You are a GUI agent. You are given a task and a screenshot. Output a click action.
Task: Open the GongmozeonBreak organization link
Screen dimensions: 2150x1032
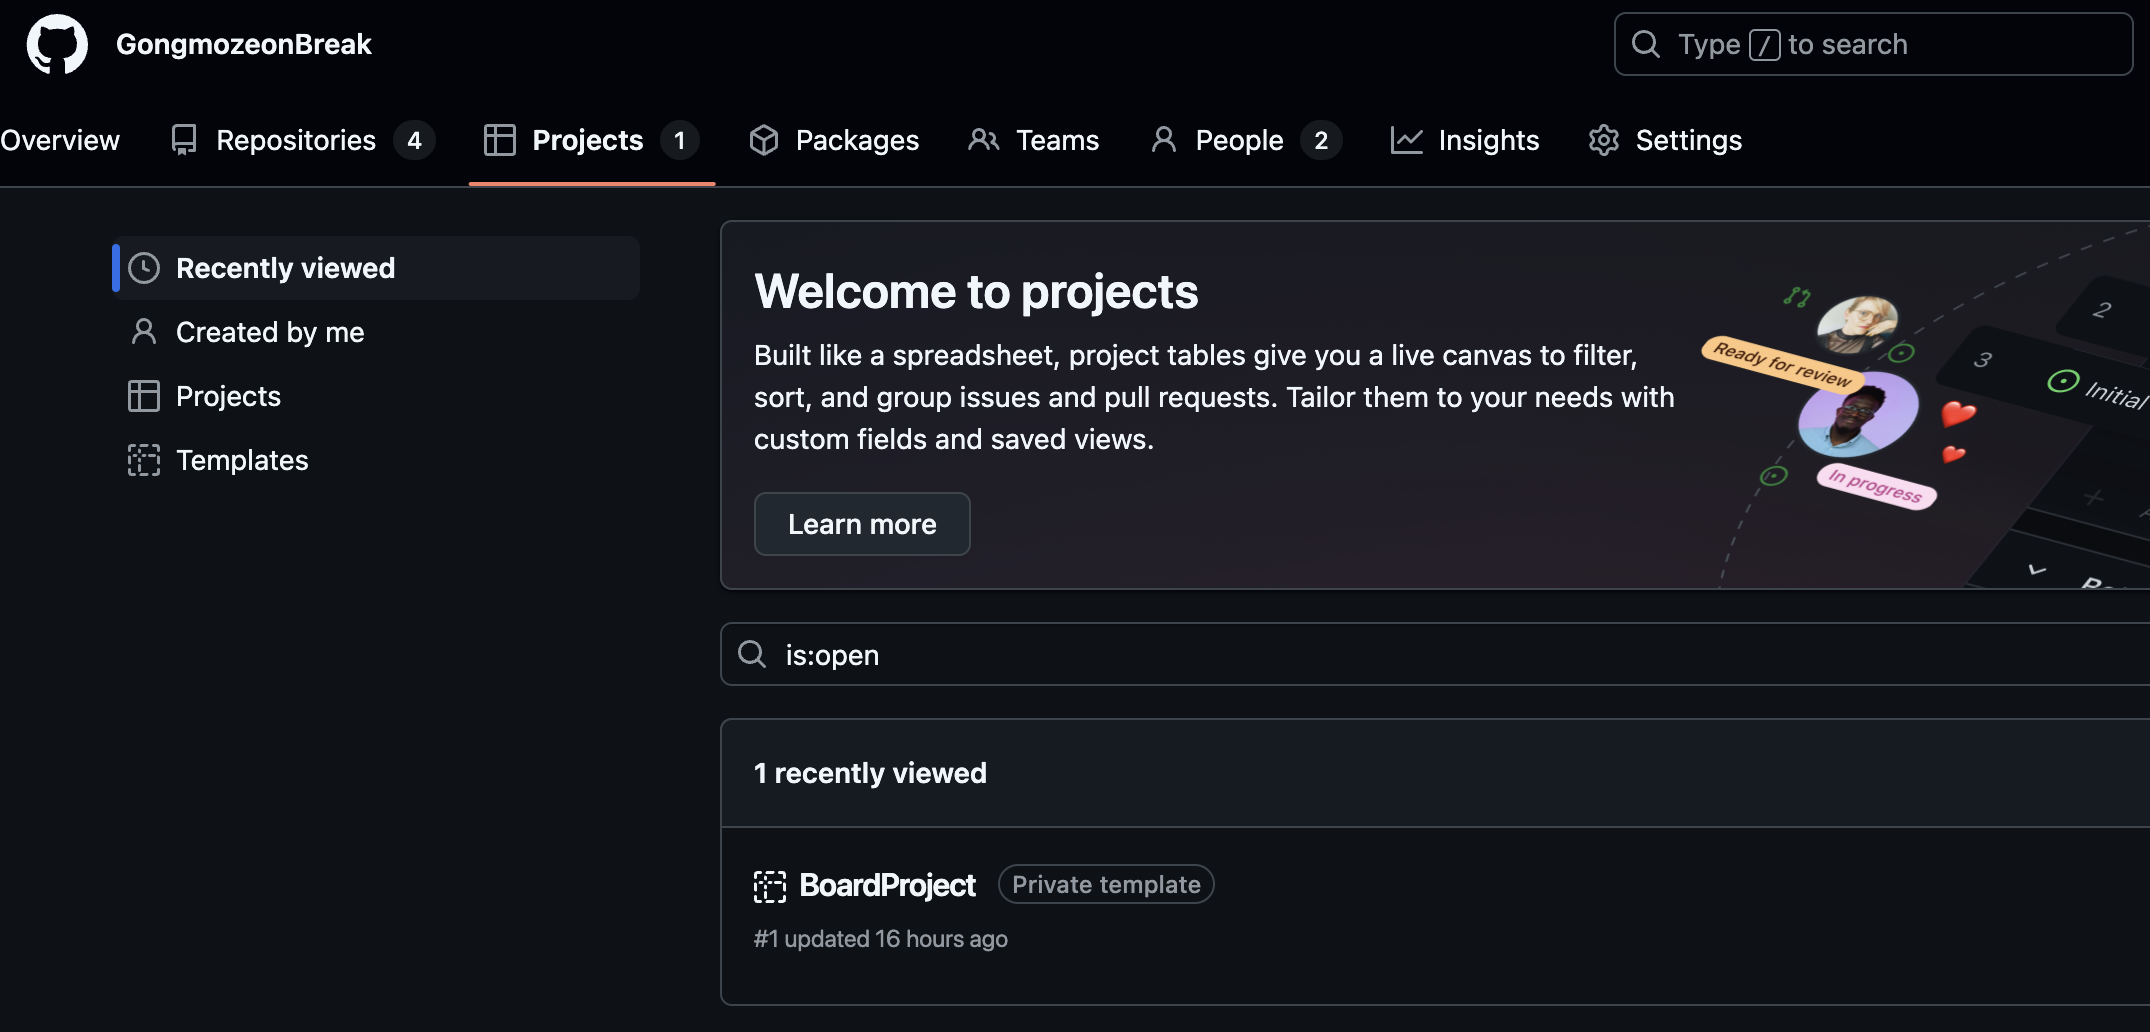point(243,44)
